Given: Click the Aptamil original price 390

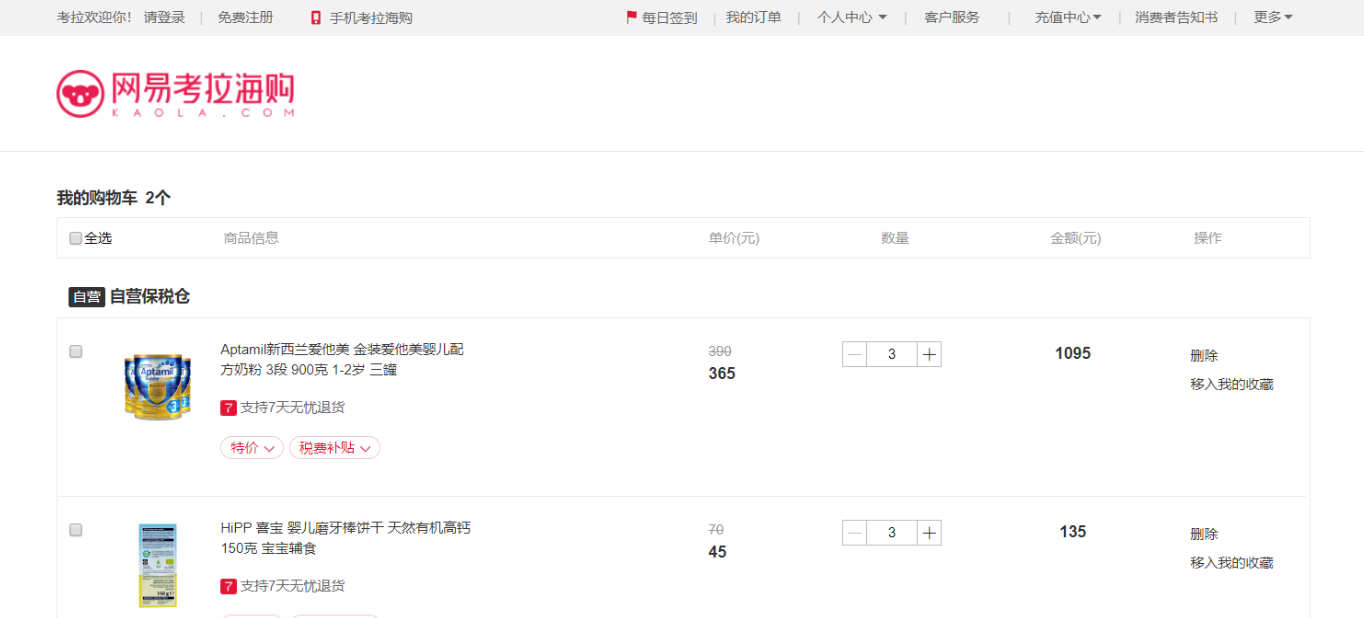Looking at the screenshot, I should tap(720, 352).
